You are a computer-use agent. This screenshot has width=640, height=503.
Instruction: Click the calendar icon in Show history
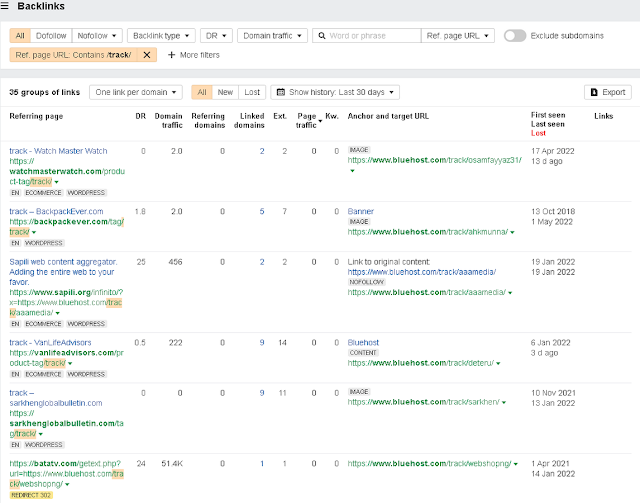point(280,92)
